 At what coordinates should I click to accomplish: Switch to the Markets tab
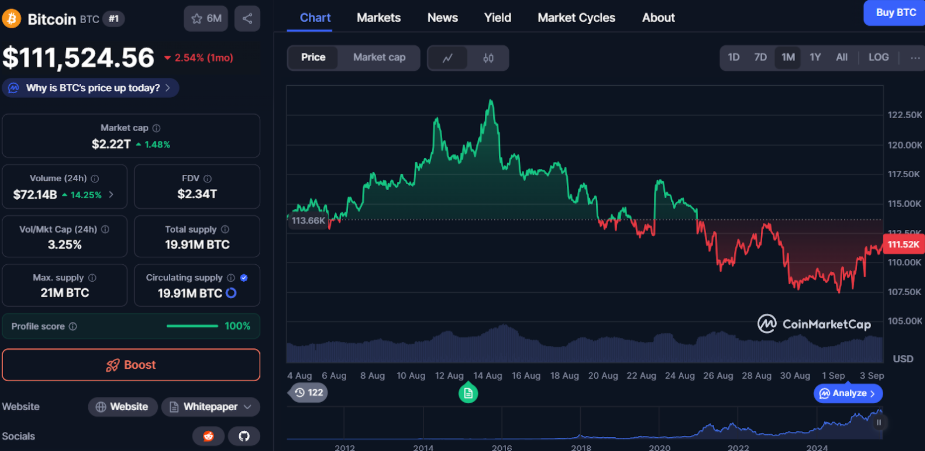coord(378,18)
